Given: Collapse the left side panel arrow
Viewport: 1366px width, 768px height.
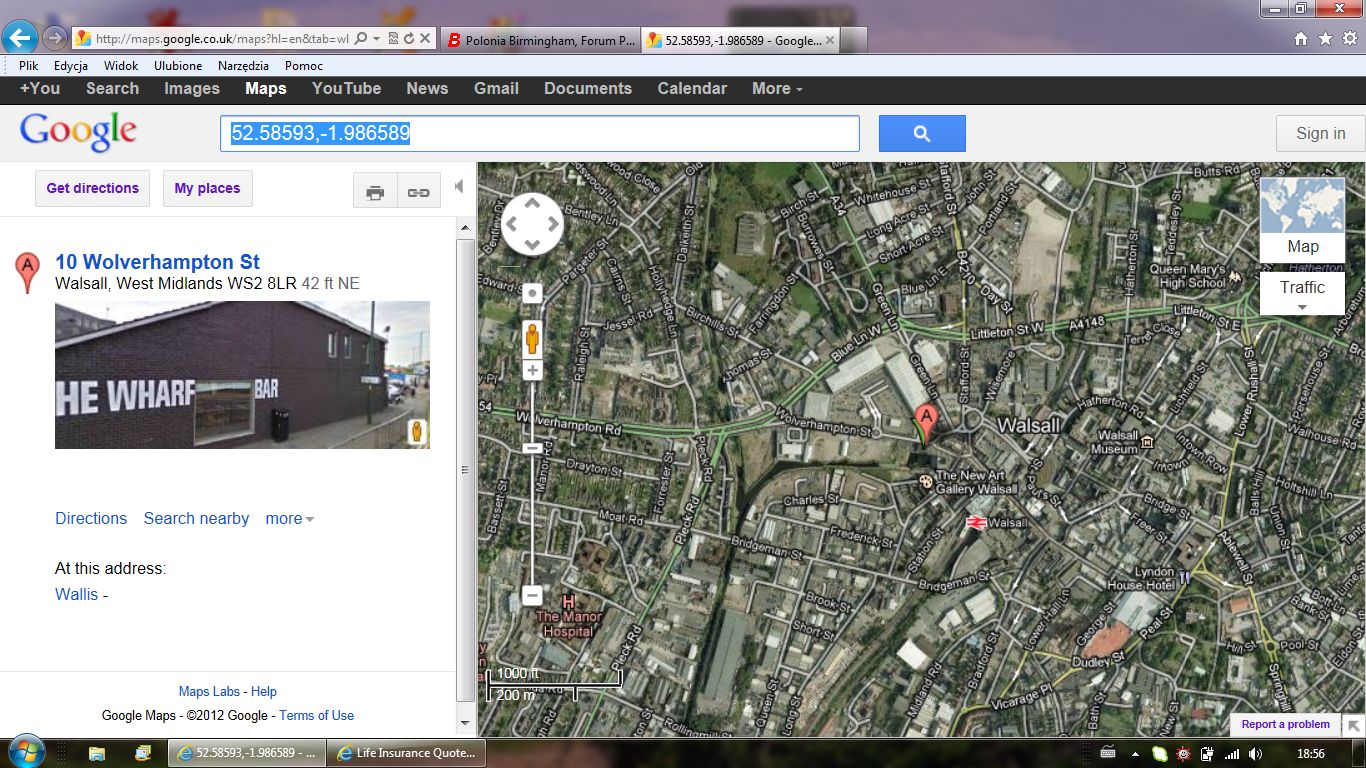Looking at the screenshot, I should pyautogui.click(x=459, y=187).
